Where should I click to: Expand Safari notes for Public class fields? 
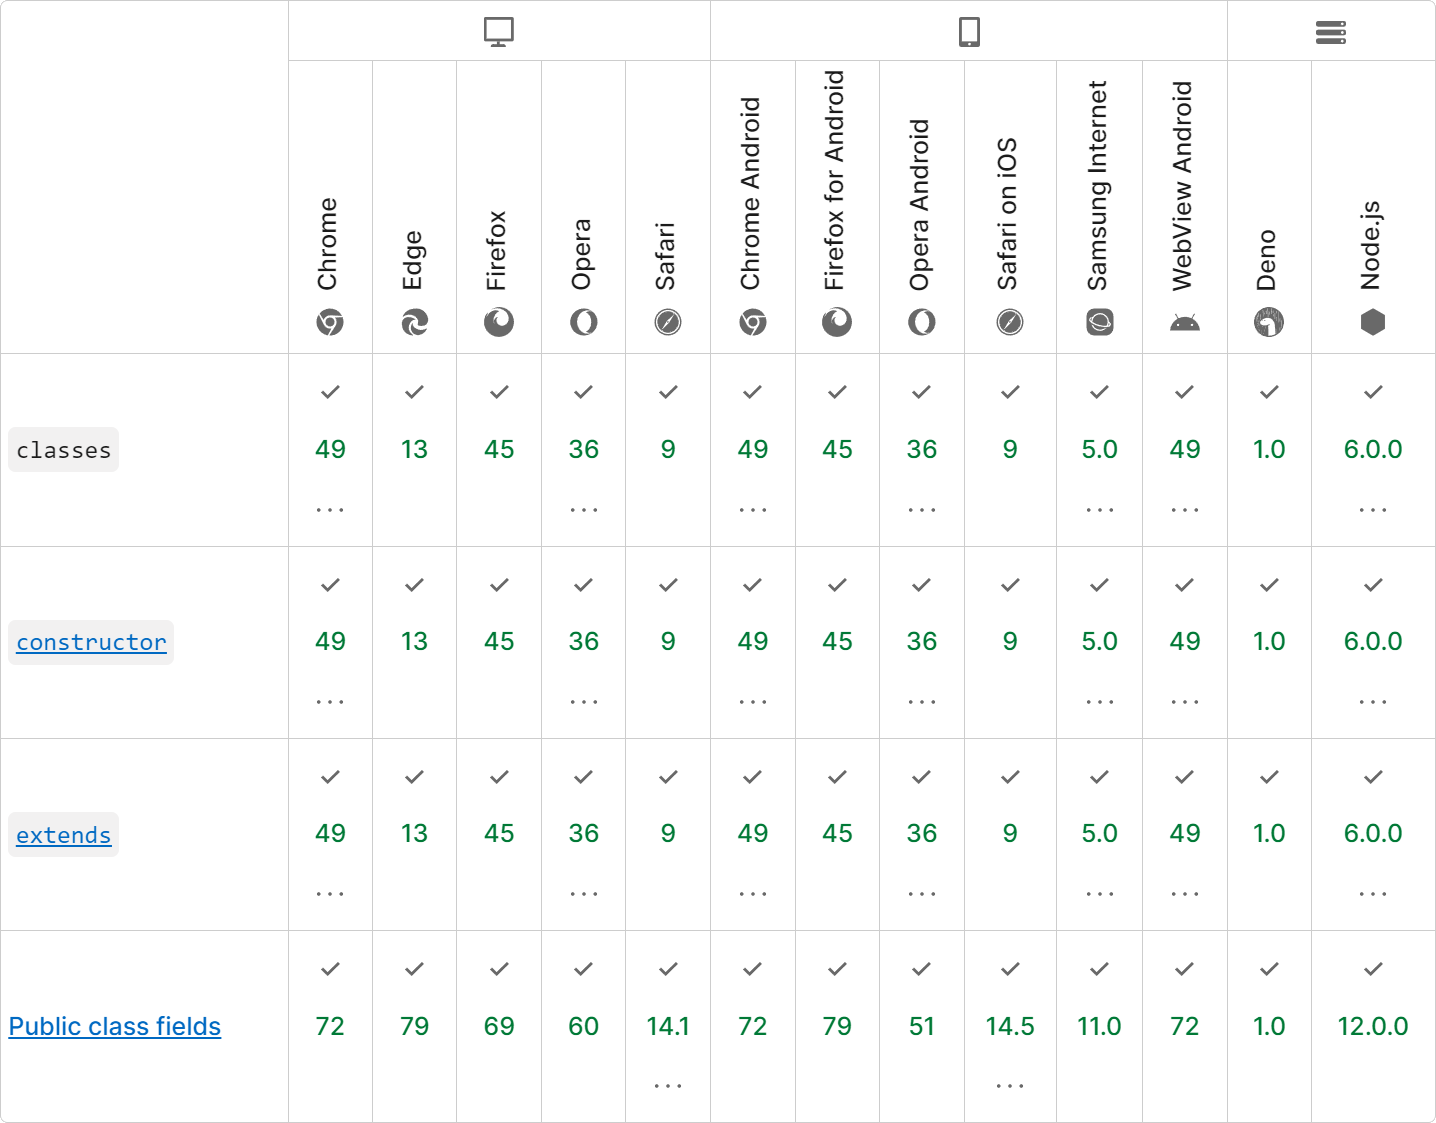tap(668, 1085)
